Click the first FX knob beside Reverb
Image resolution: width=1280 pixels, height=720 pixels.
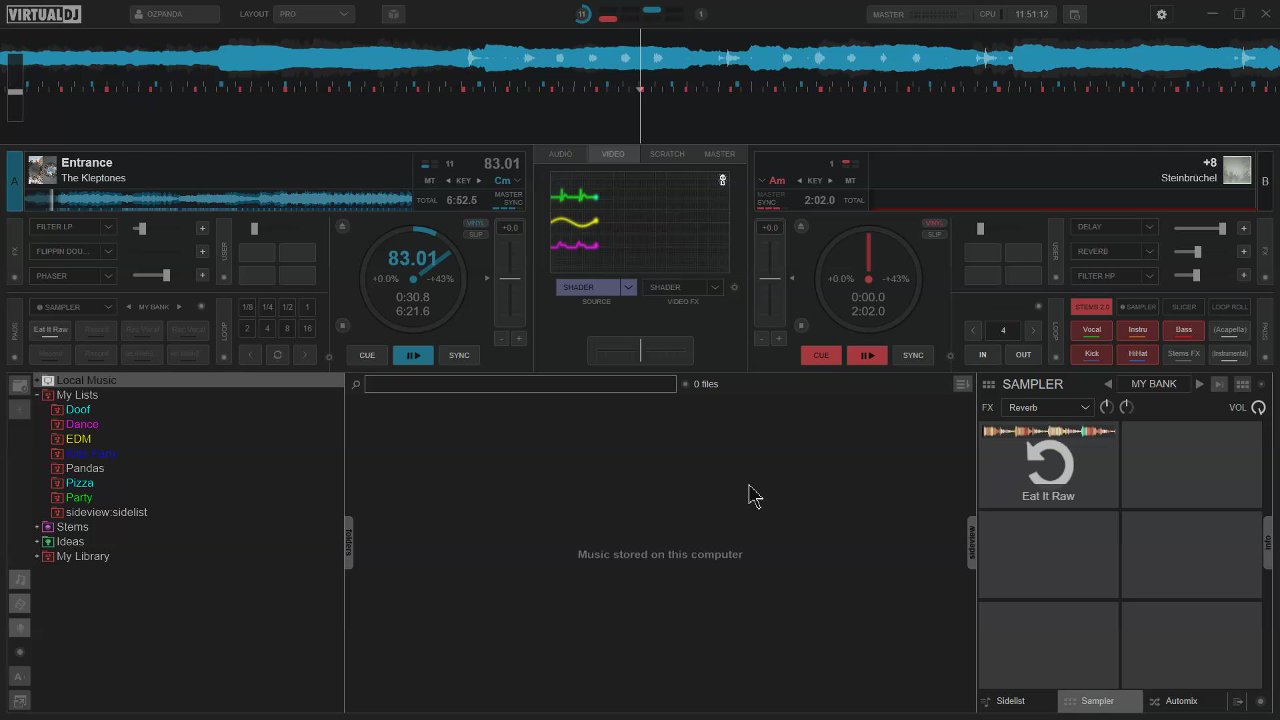coord(1106,407)
